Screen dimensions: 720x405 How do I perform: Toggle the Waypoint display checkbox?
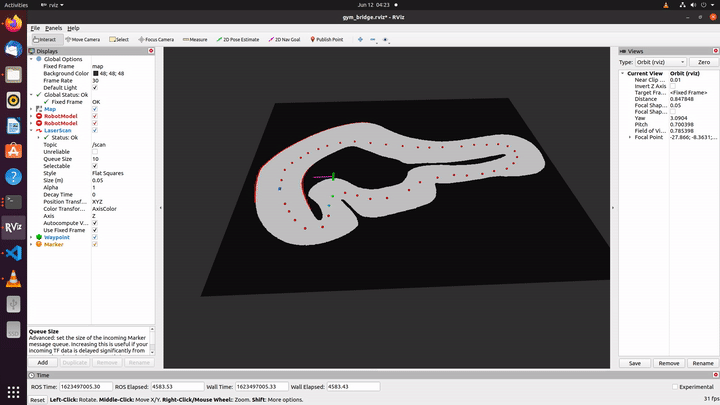pos(95,237)
